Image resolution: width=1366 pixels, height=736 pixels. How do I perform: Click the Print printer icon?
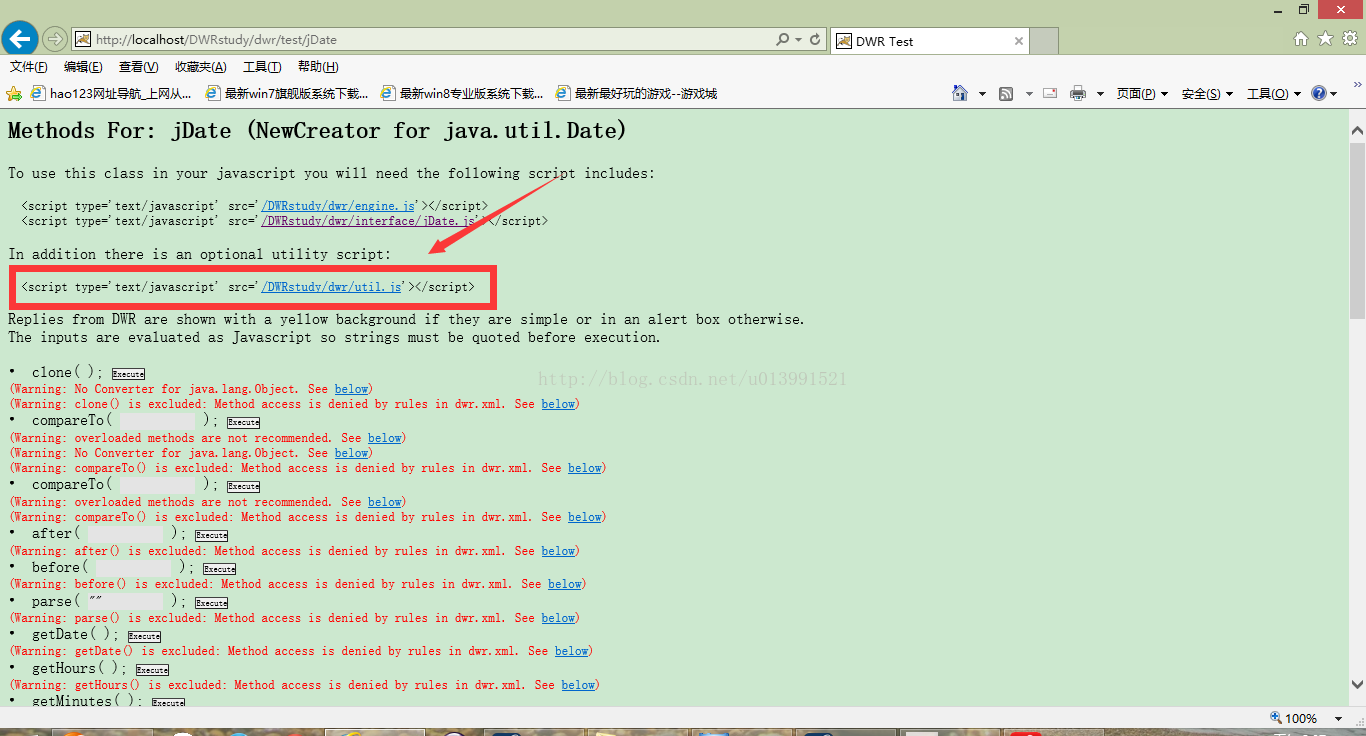click(1077, 93)
